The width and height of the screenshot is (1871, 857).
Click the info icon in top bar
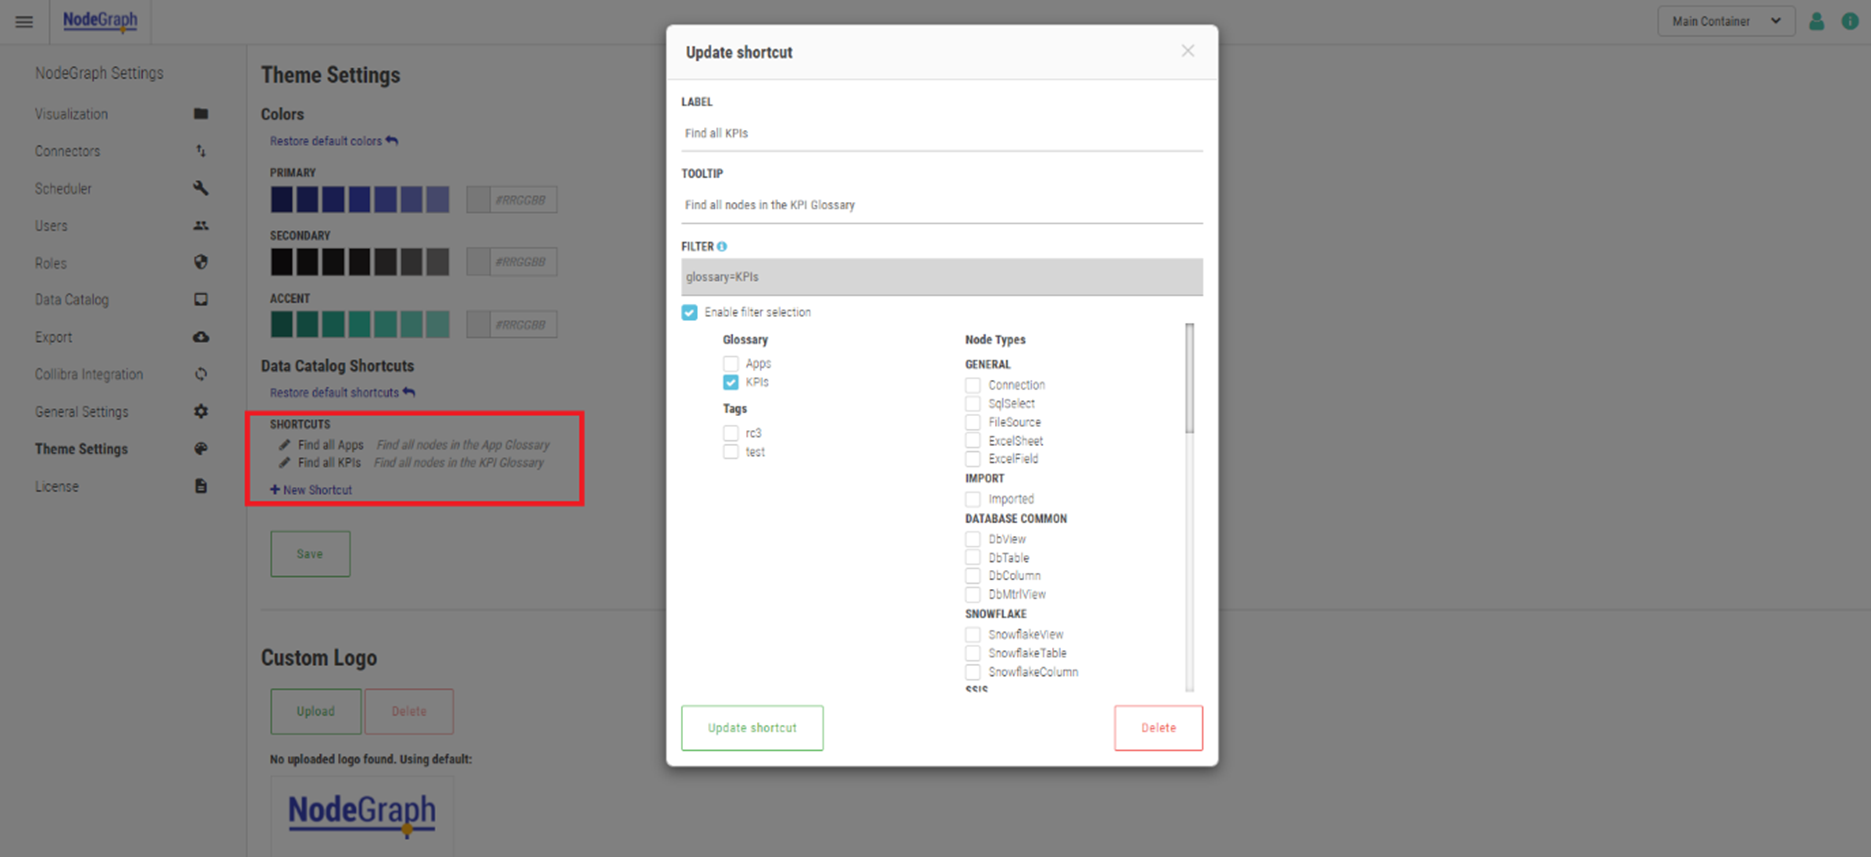pos(1850,21)
